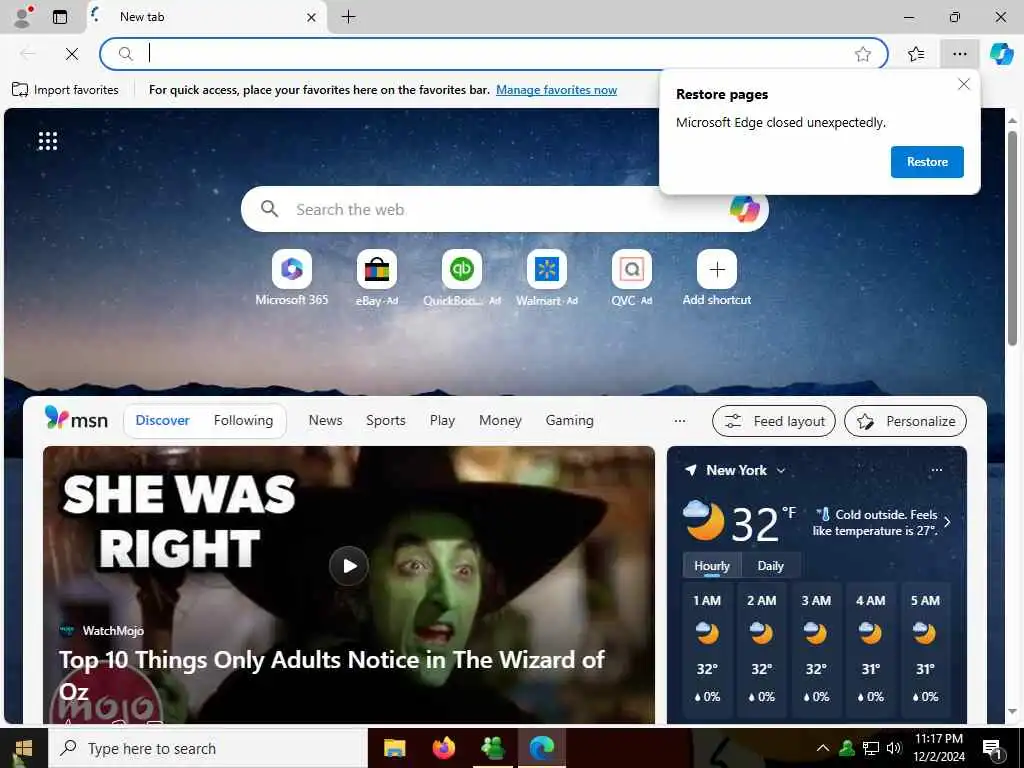Viewport: 1024px width, 768px height.
Task: Click the 1 AM hourly forecast
Action: point(707,651)
